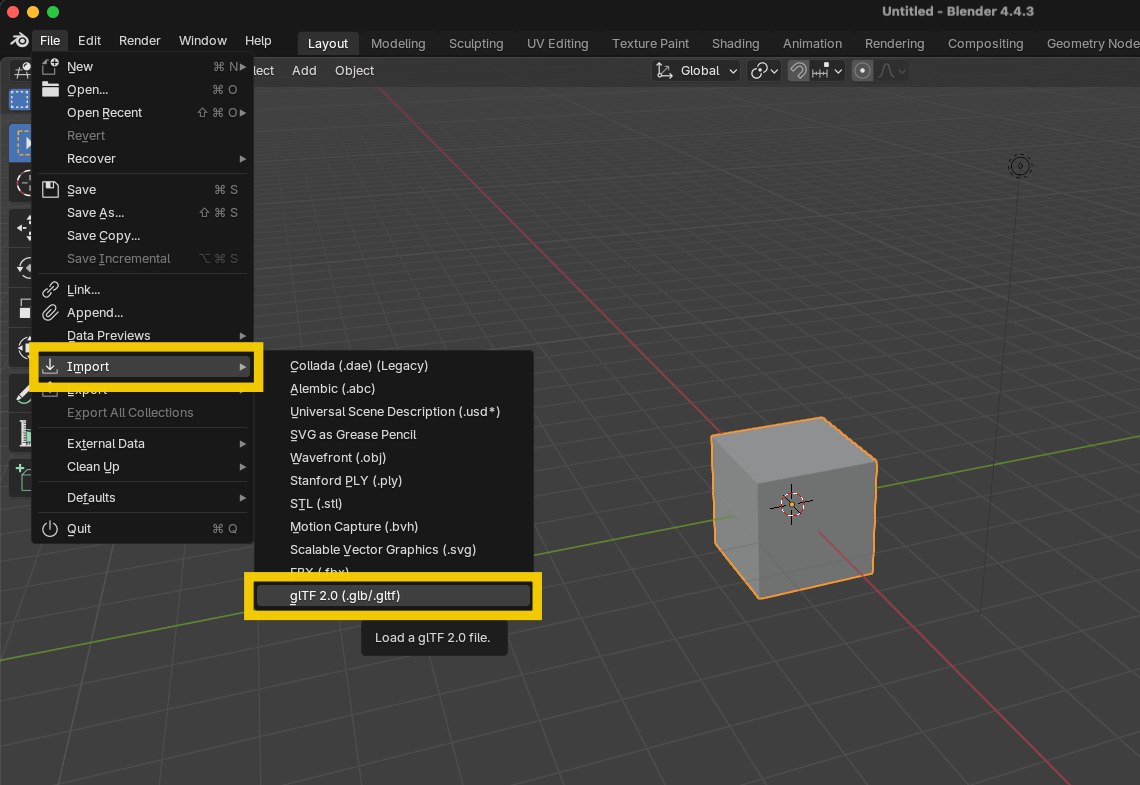Switch to the Animation workspace tab
1140x785 pixels.
coord(813,44)
